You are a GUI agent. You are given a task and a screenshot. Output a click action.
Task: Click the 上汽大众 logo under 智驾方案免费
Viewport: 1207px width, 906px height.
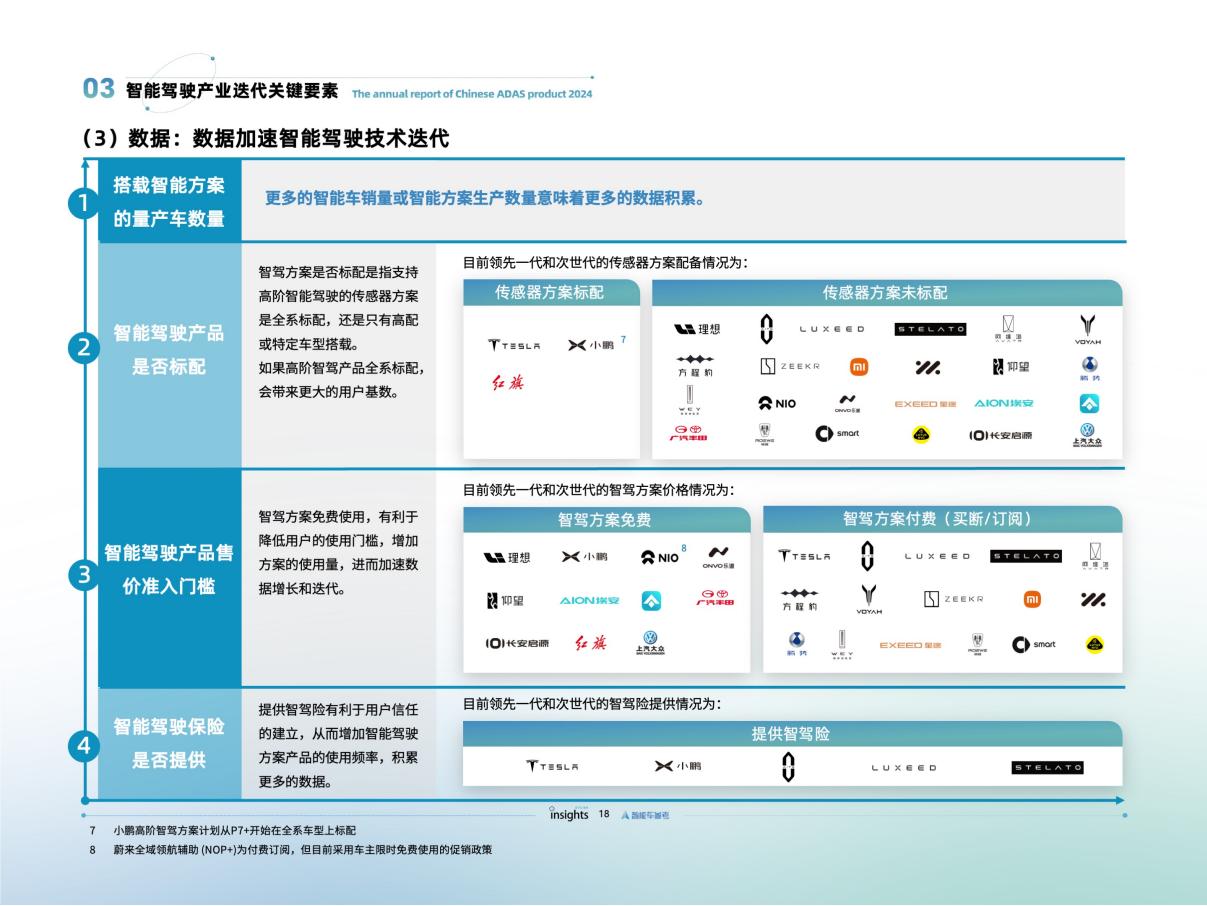pyautogui.click(x=652, y=642)
